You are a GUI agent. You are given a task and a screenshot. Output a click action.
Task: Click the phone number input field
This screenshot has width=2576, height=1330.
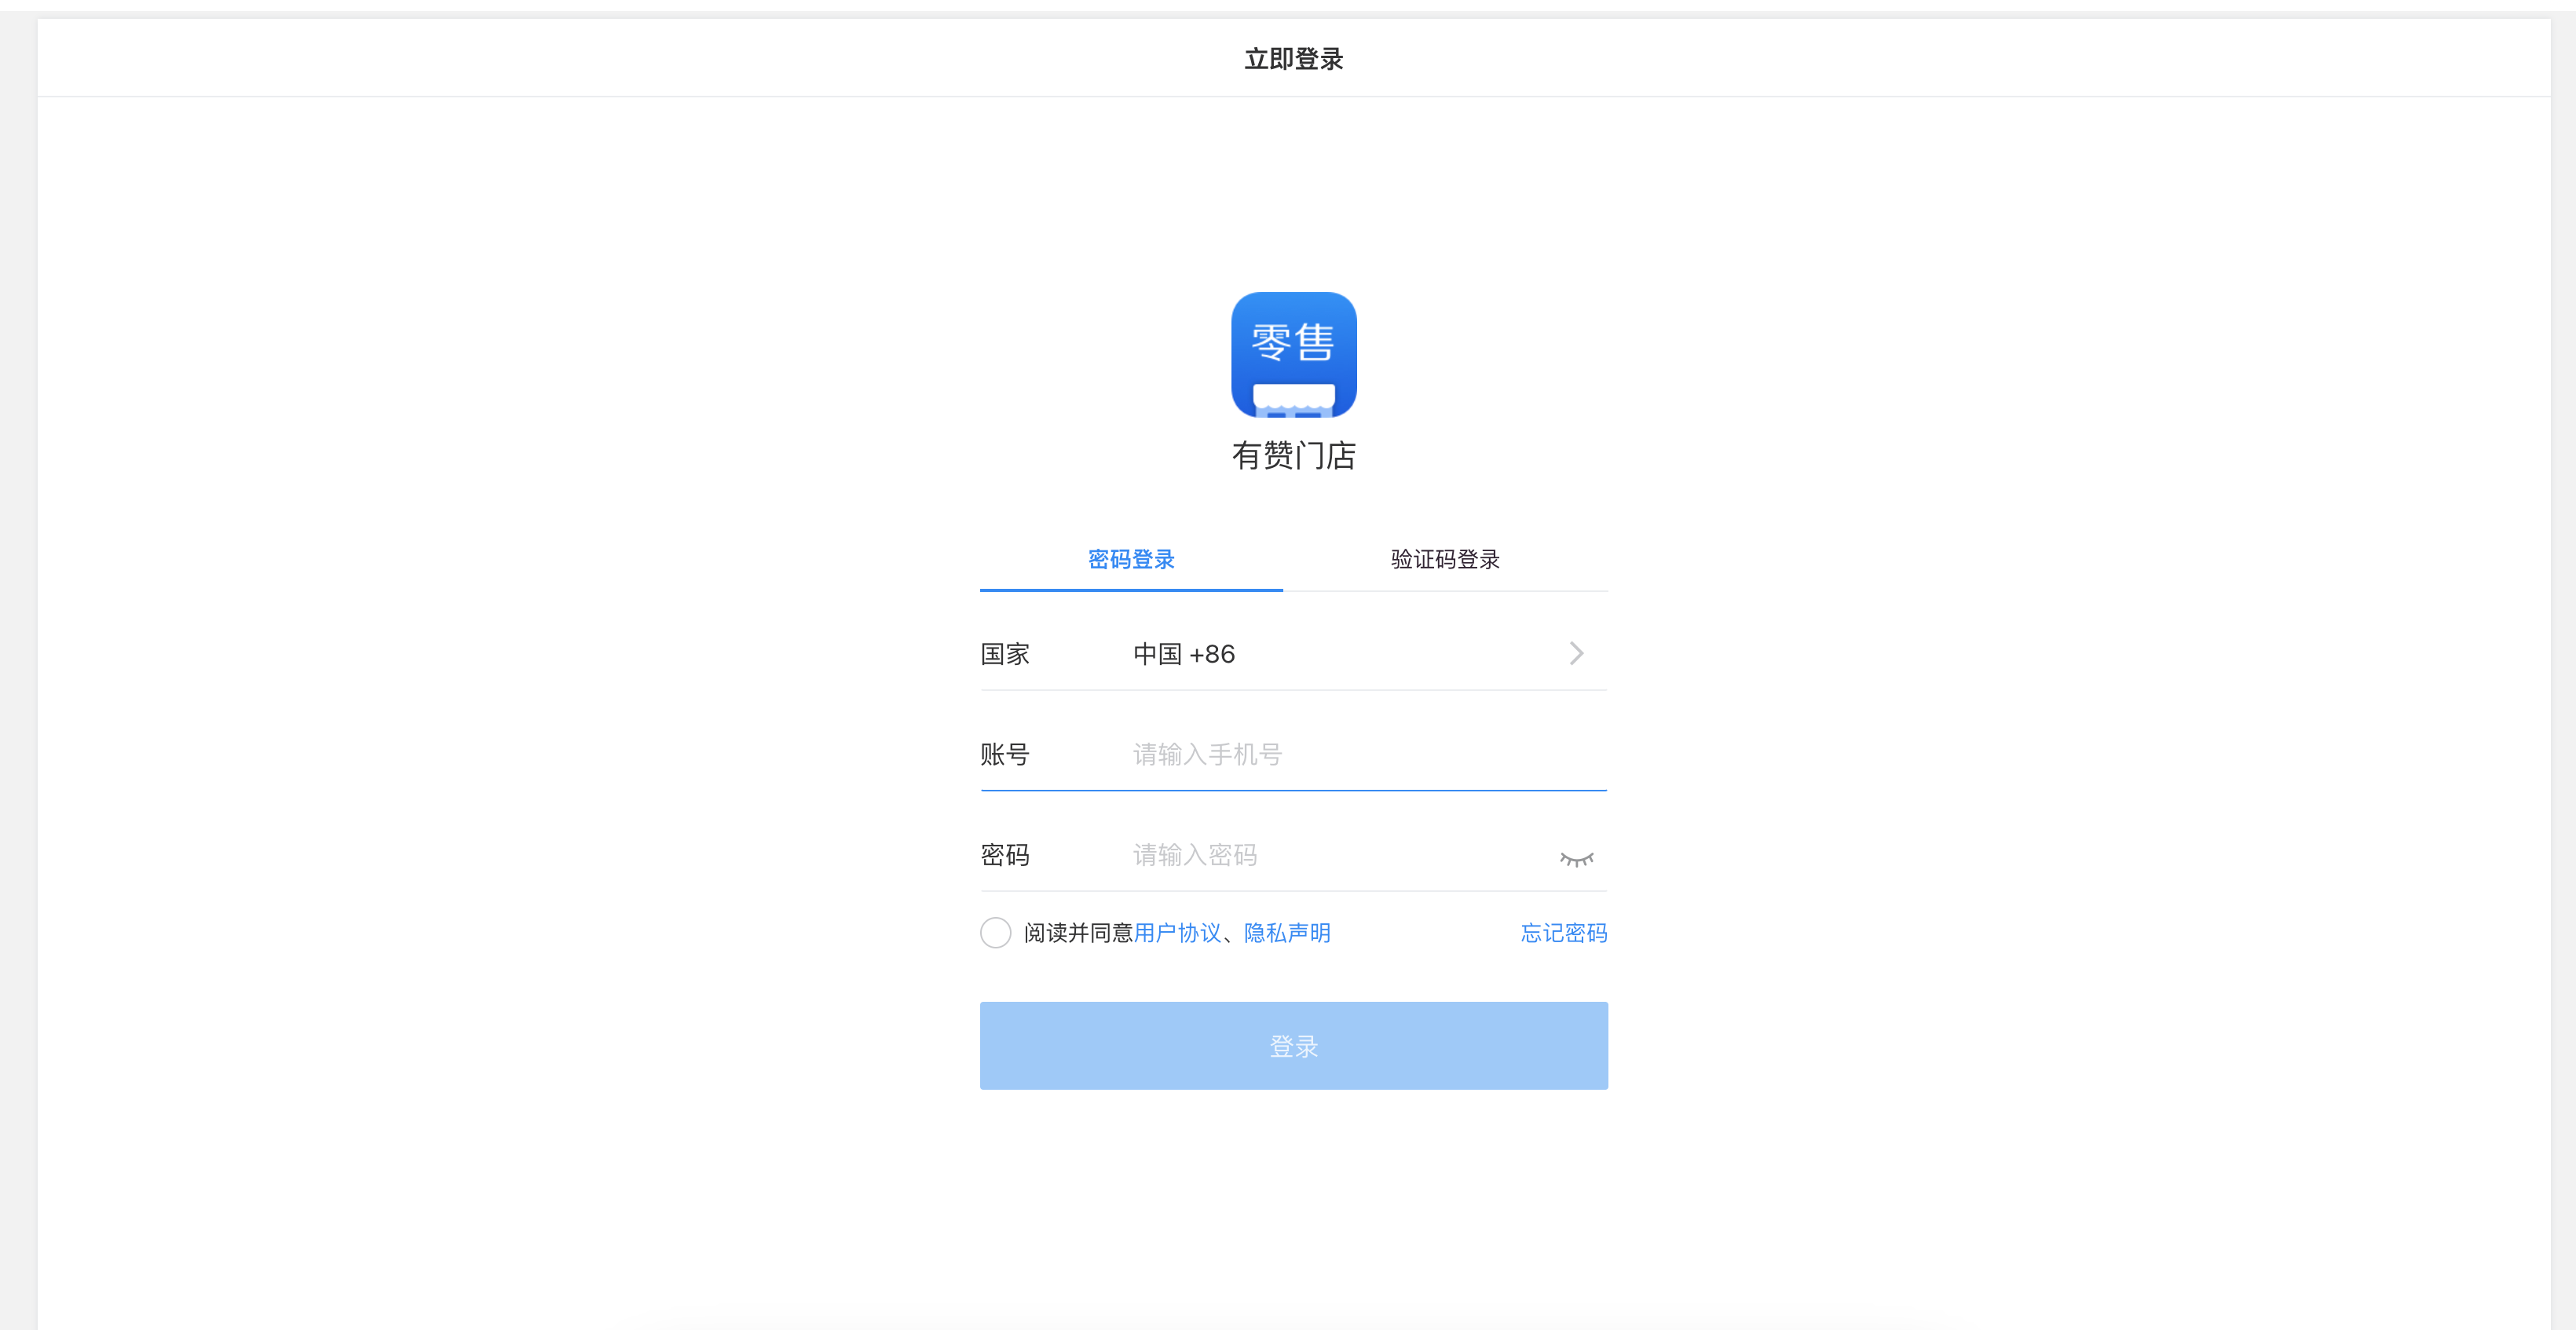pos(1300,755)
